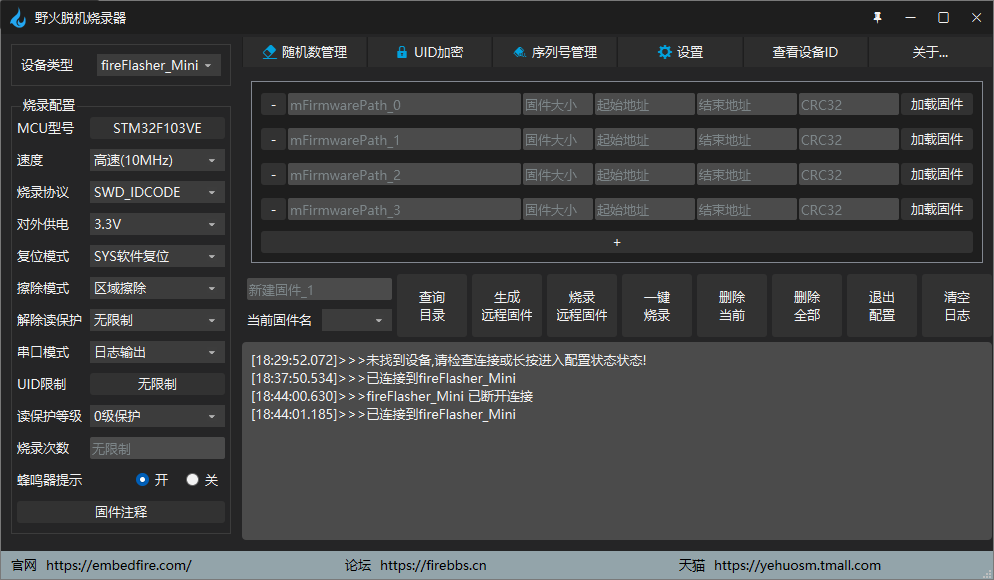Open the 速度 高速(10MHz) dropdown
Screen dimensions: 994x580
tap(157, 160)
